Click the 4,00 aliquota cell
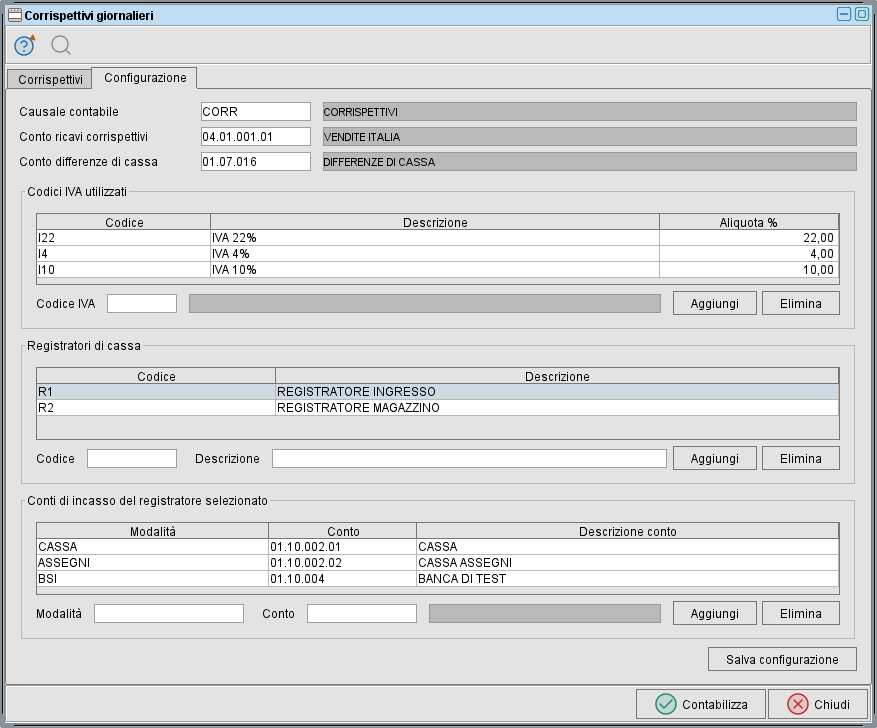 coord(749,254)
